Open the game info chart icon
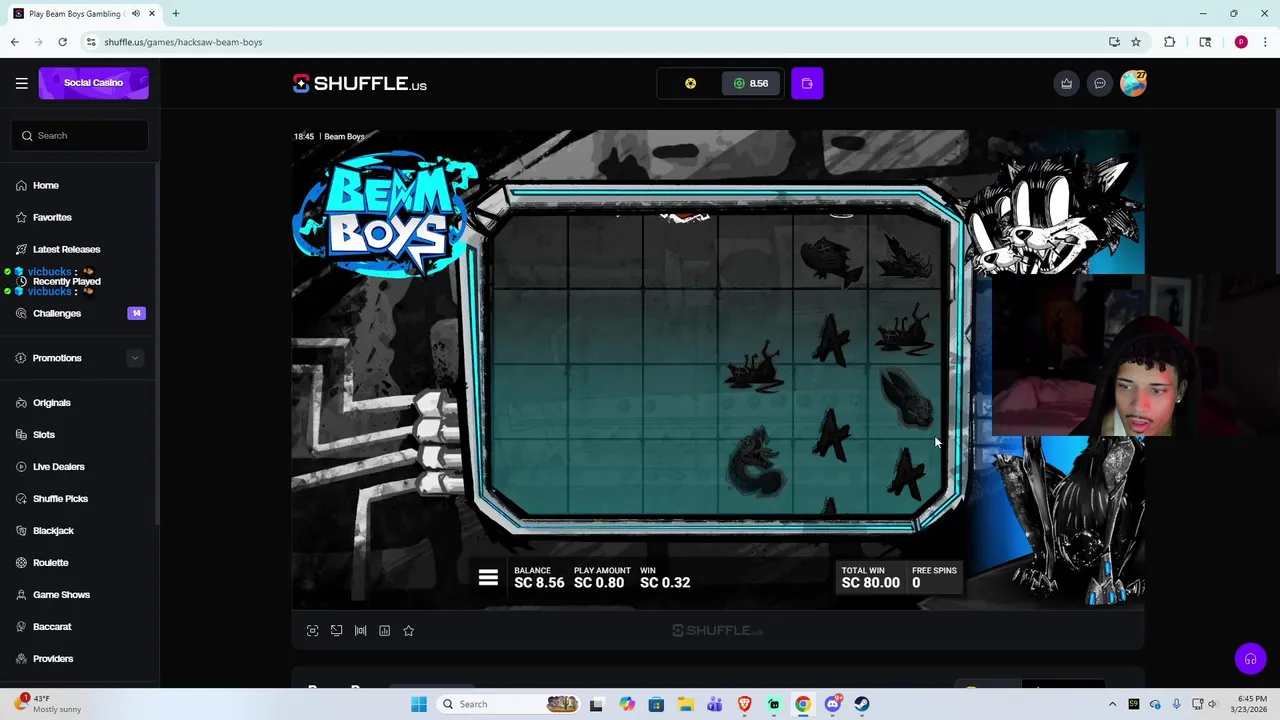This screenshot has width=1280, height=720. [384, 630]
